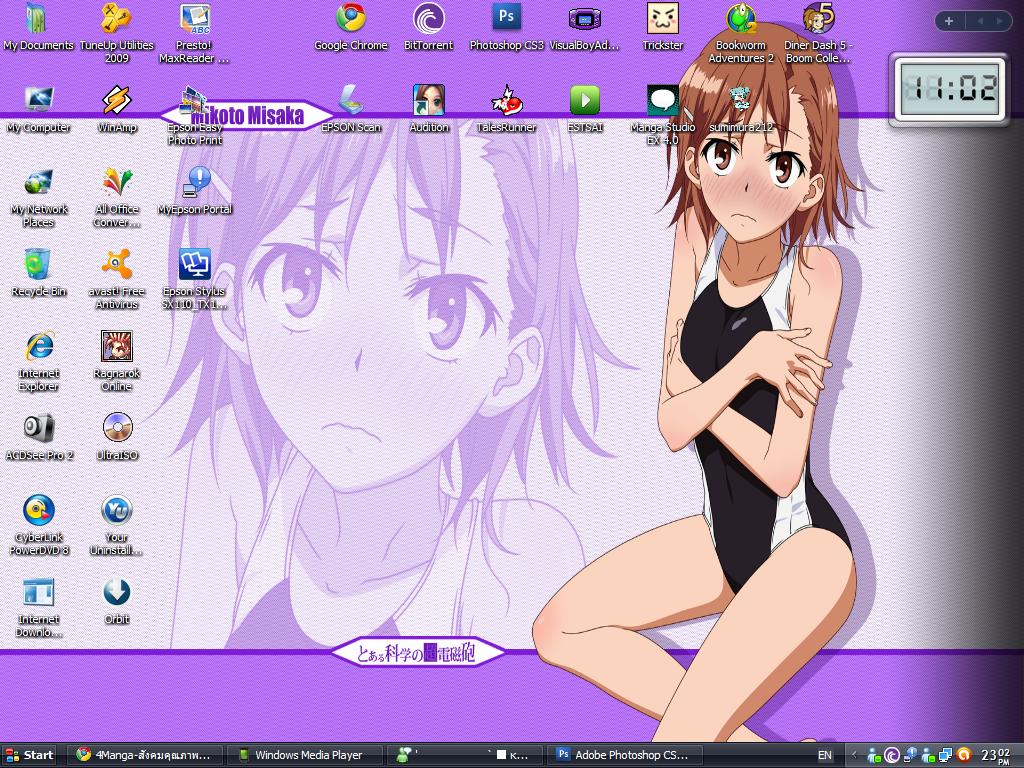Open the EPSON Scan shortcut

point(351,110)
